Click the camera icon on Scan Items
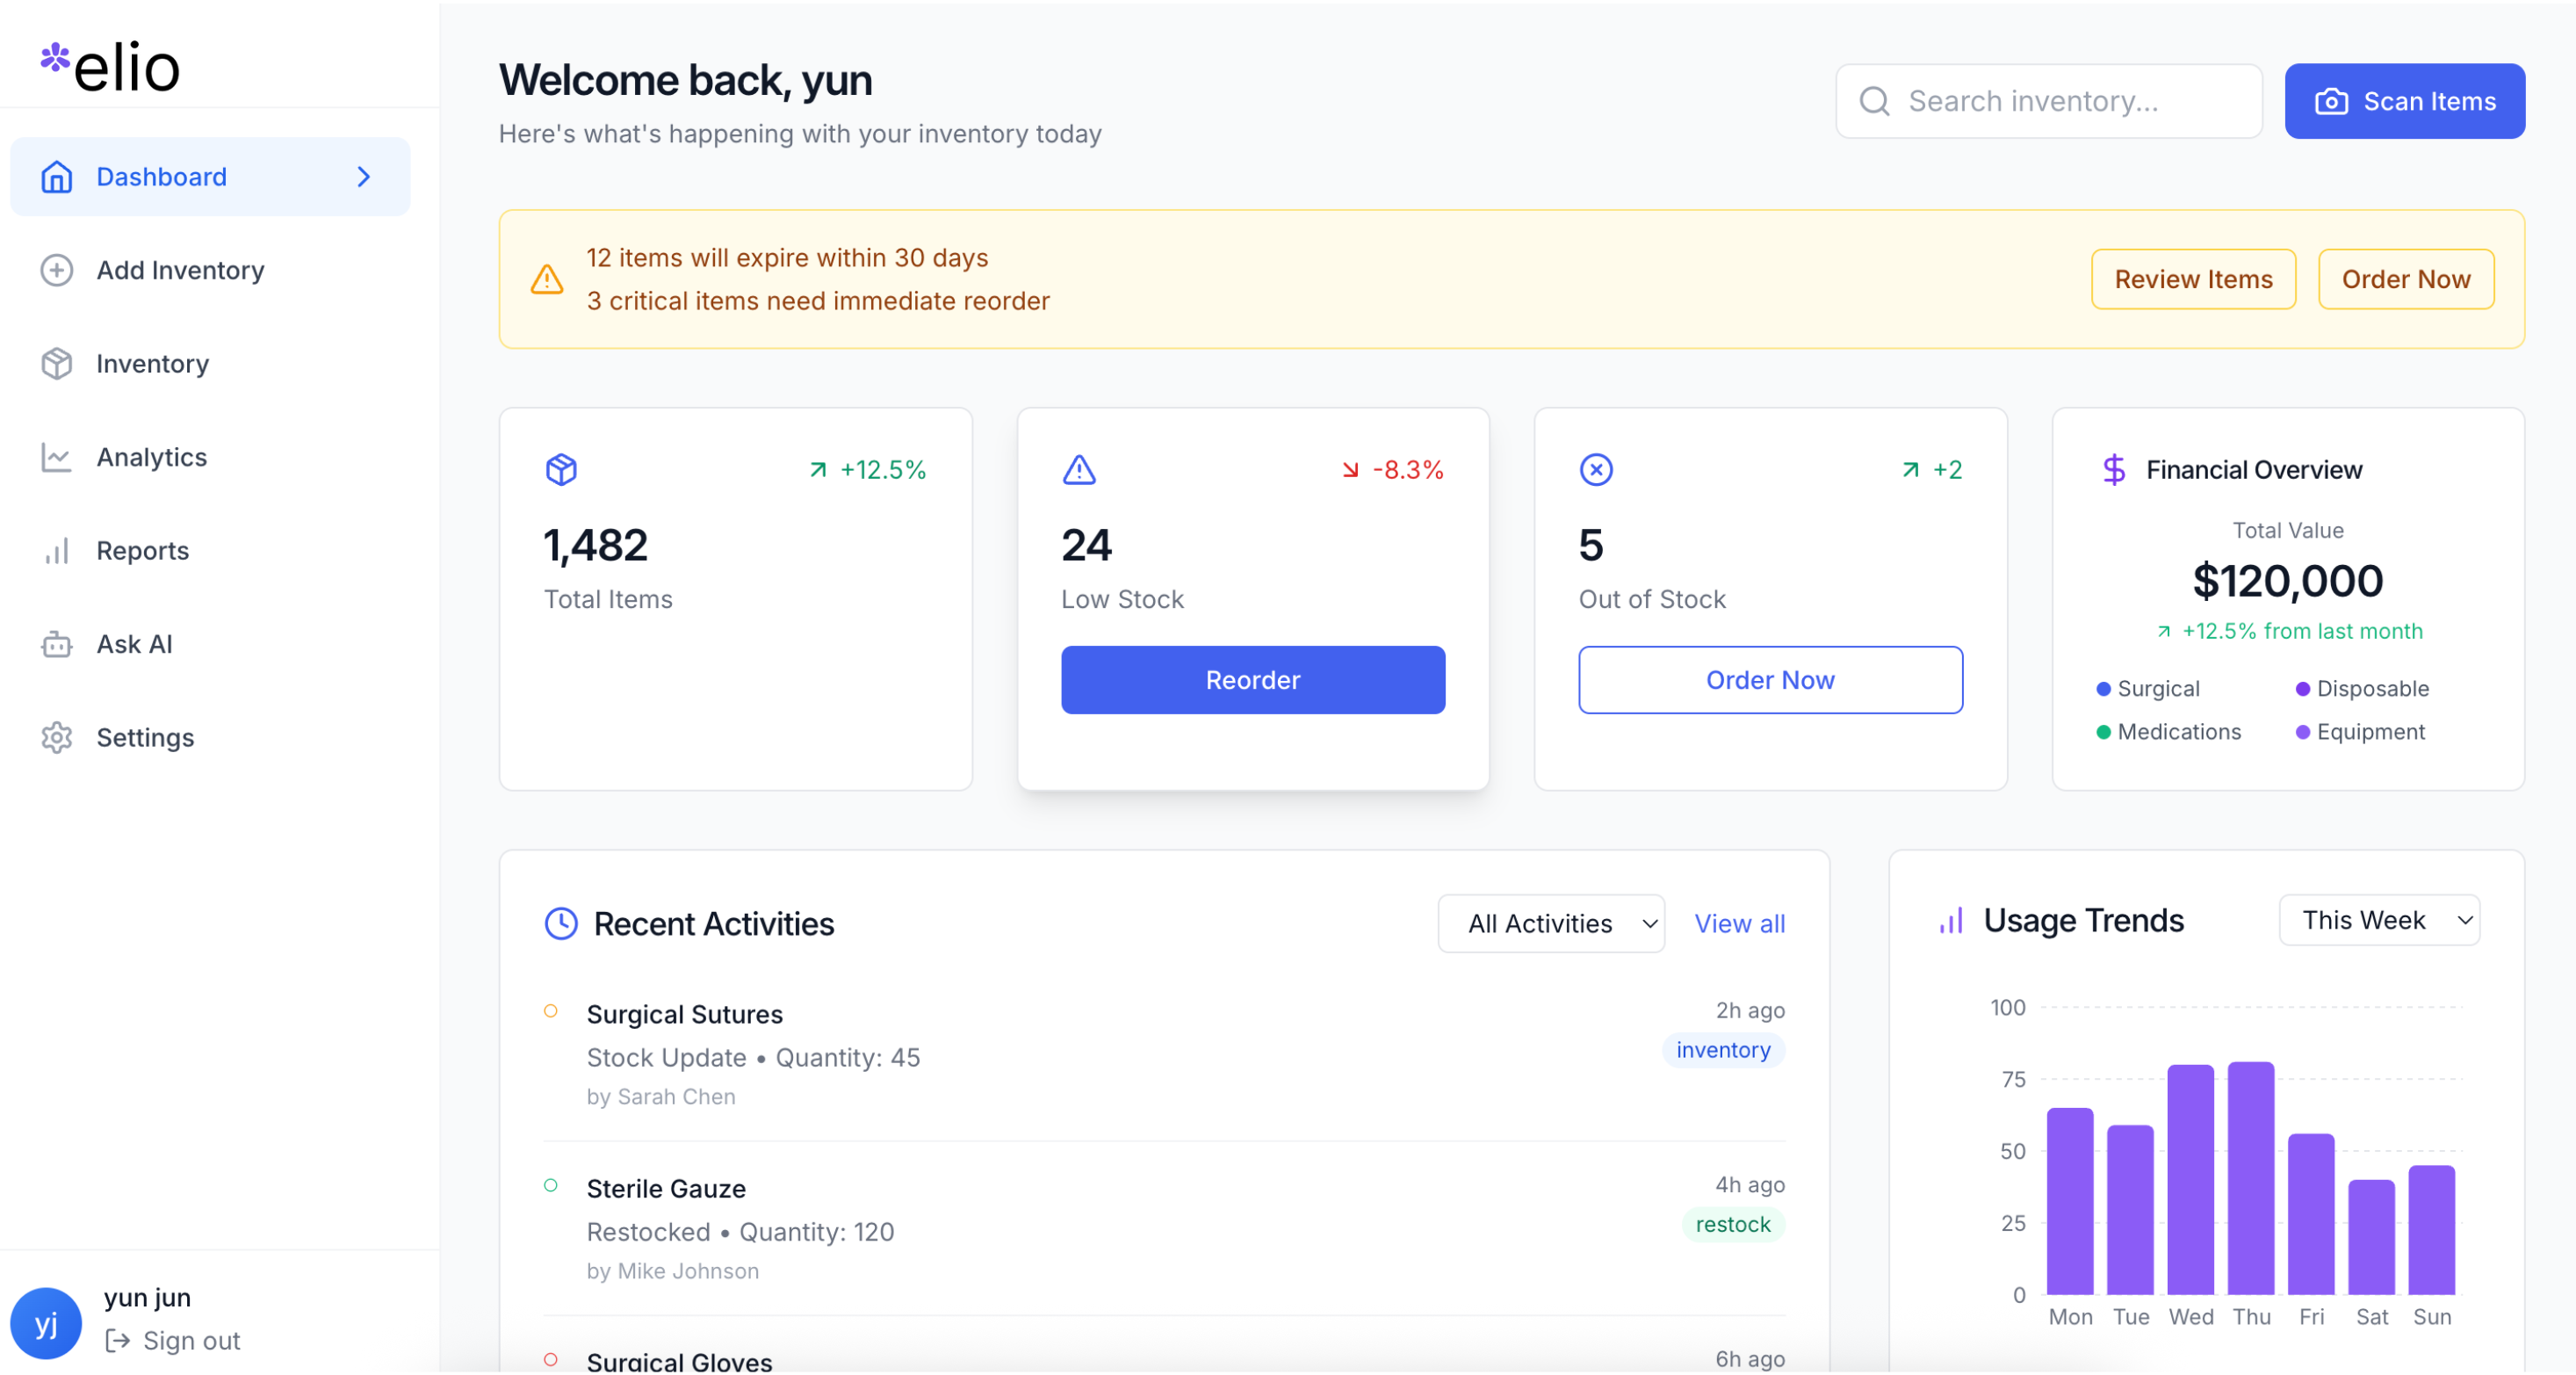The height and width of the screenshot is (1375, 2576). tap(2332, 101)
